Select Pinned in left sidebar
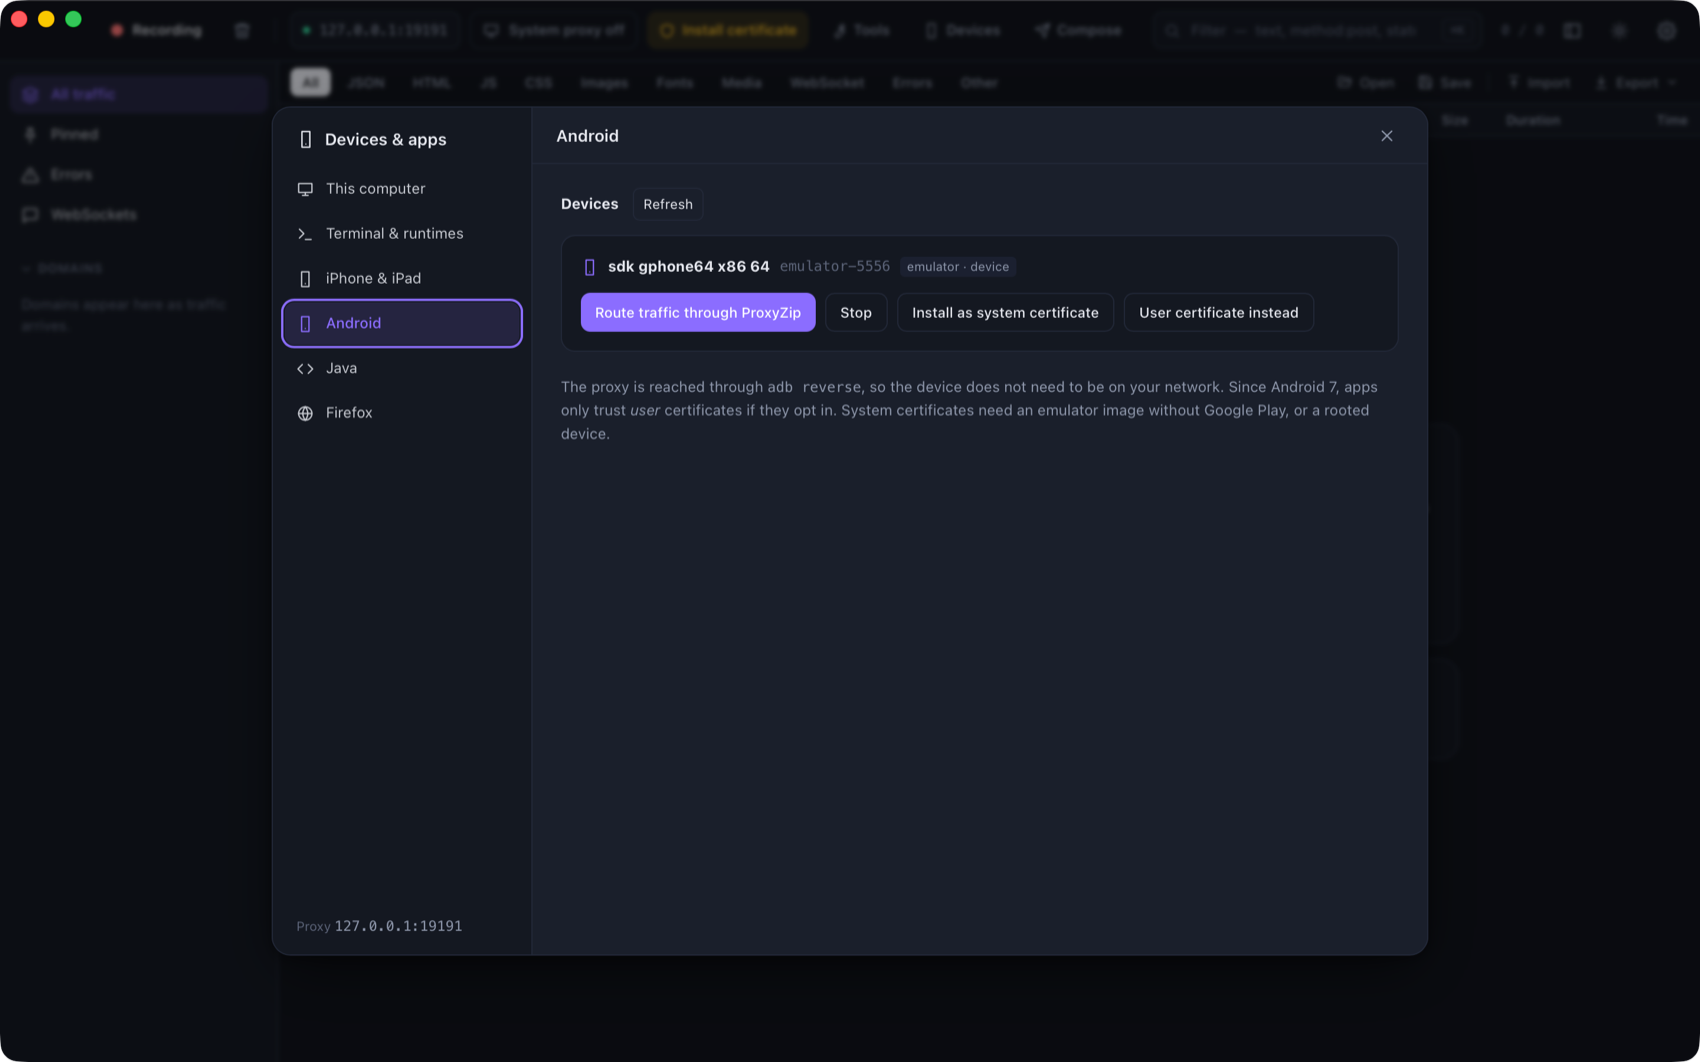 (139, 134)
